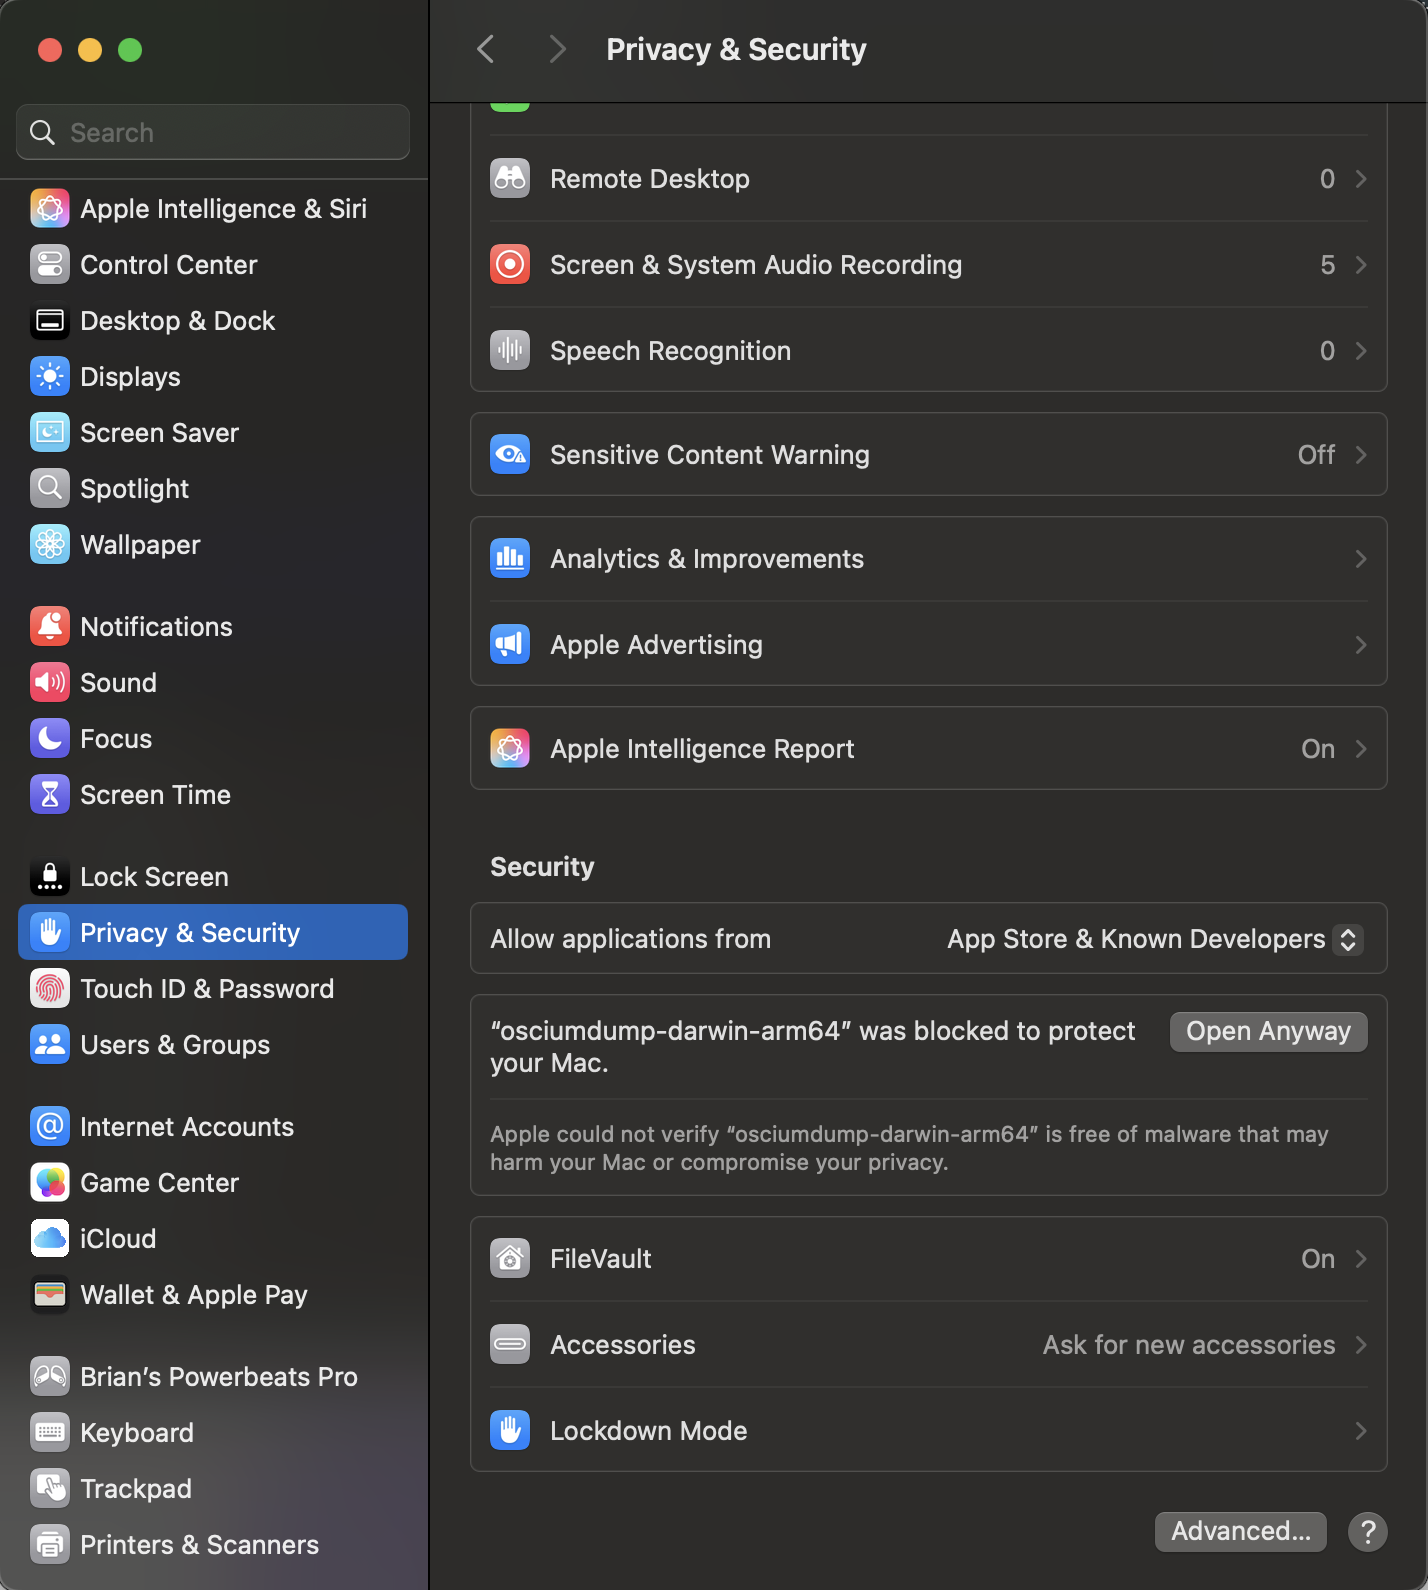Select Privacy & Security in sidebar
Viewport: 1428px width, 1590px height.
coord(213,932)
